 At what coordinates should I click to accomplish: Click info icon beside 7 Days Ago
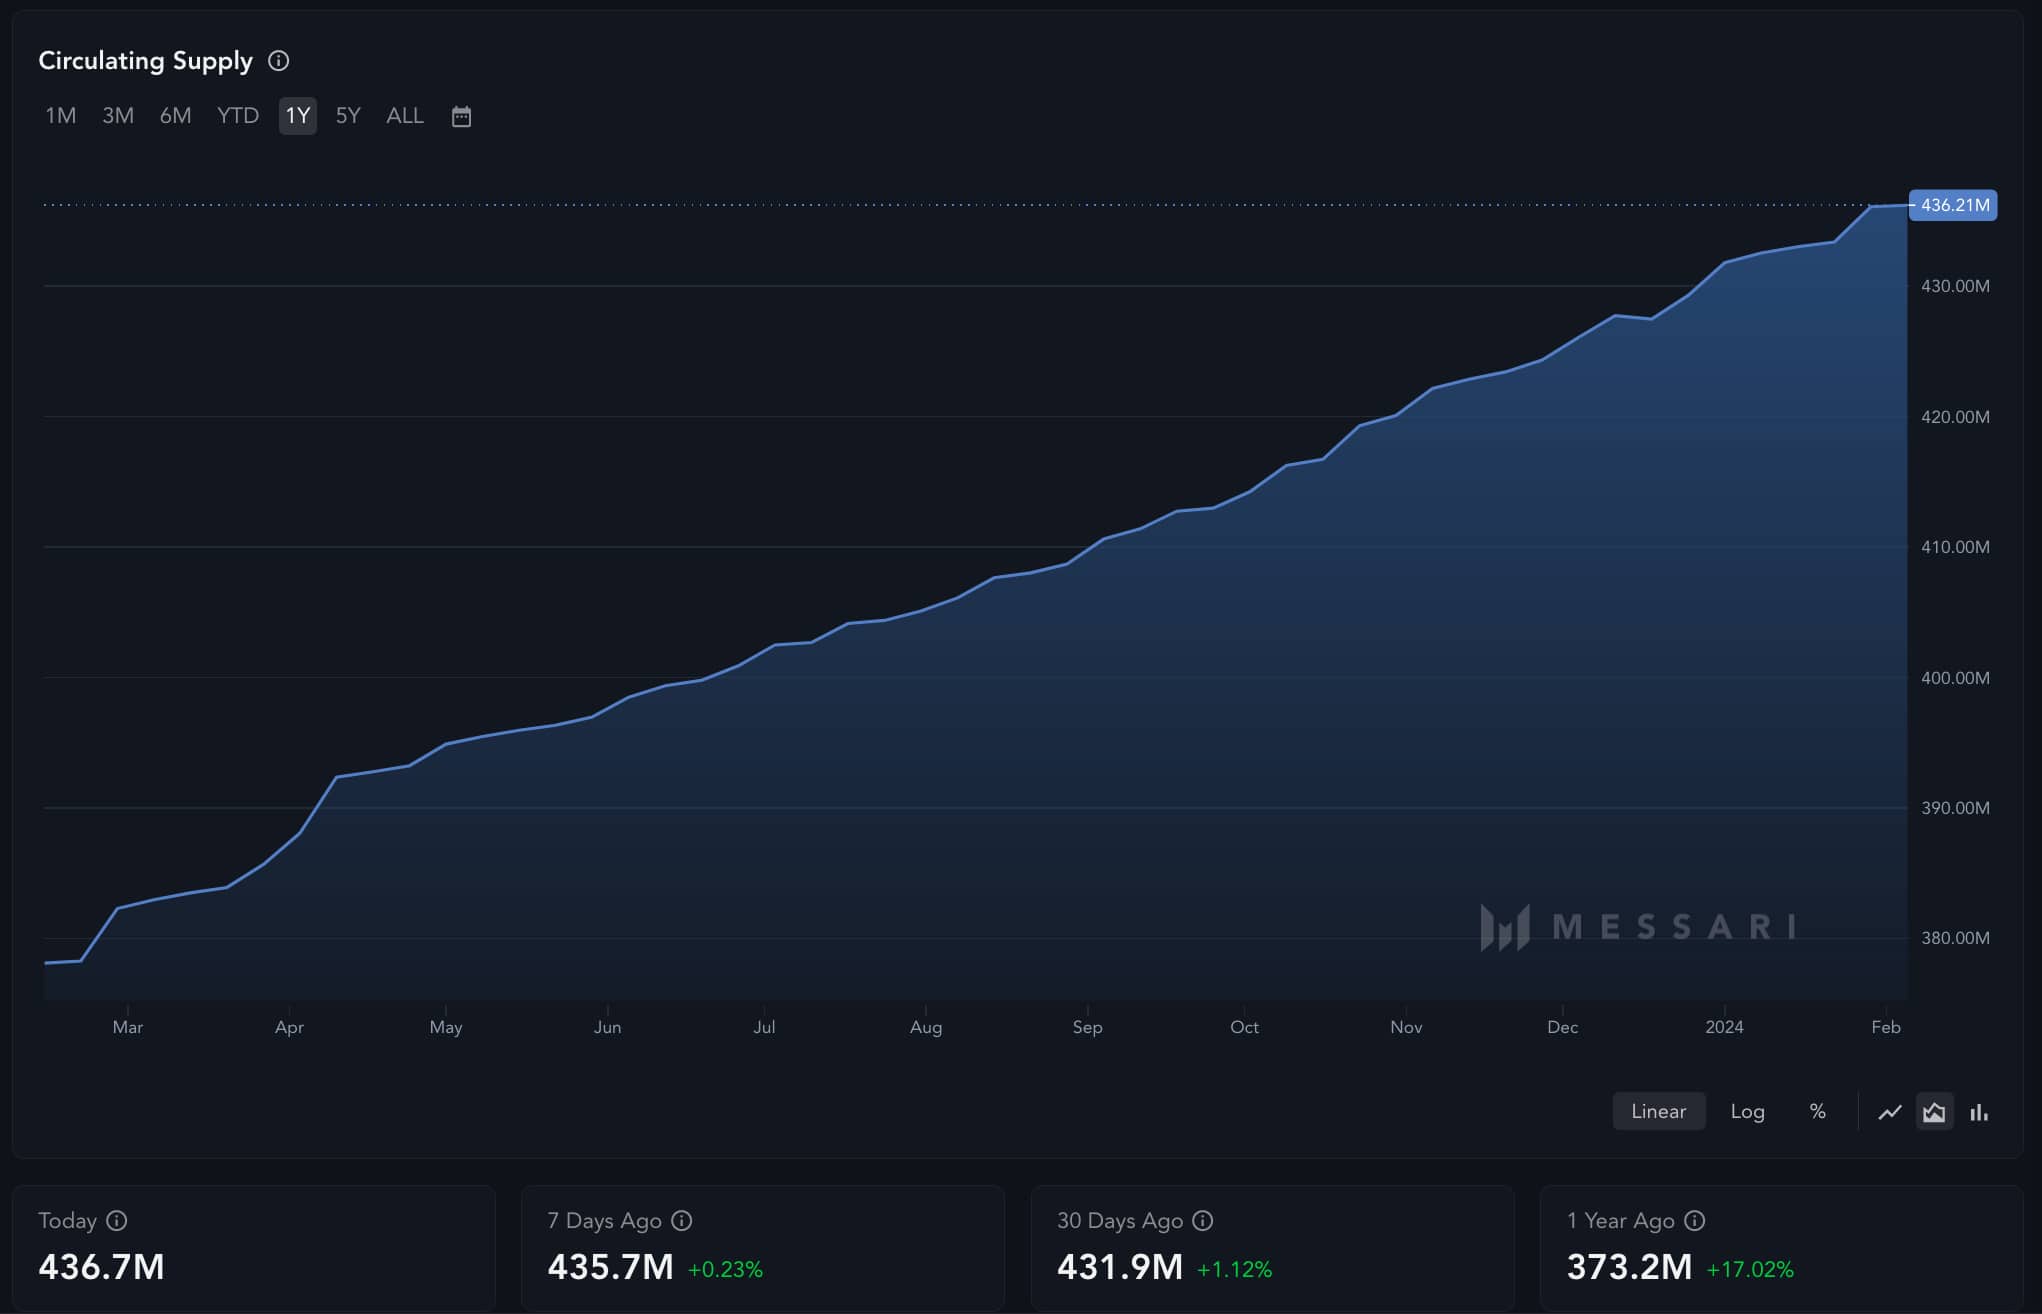pyautogui.click(x=682, y=1221)
